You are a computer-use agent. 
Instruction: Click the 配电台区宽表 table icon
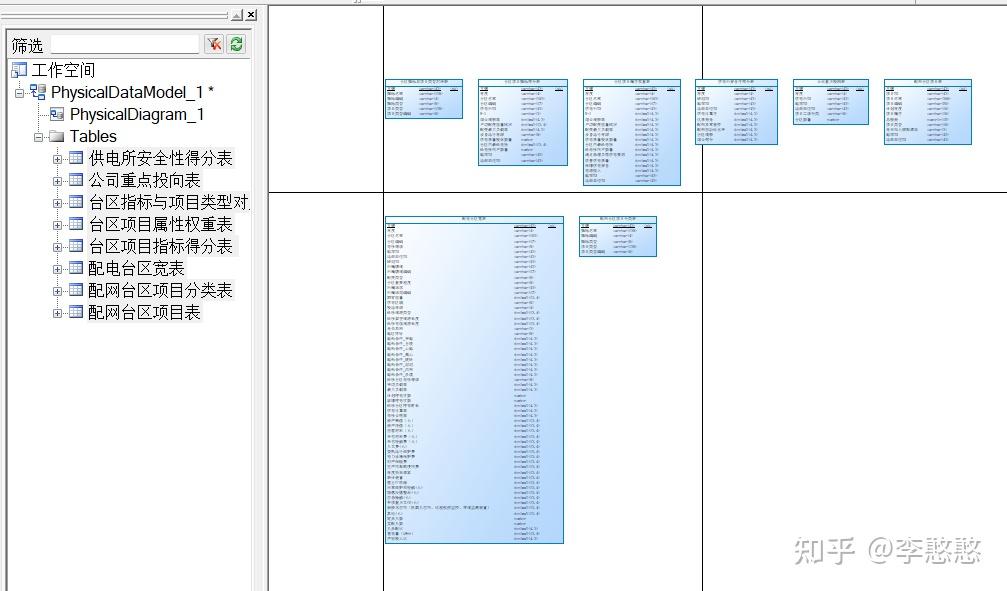[75, 267]
